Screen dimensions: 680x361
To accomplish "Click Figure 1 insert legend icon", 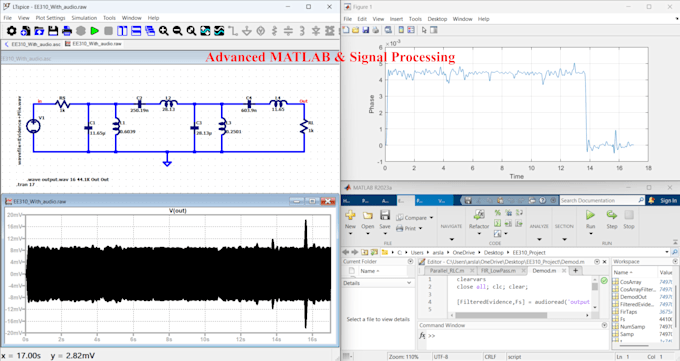I will tap(411, 30).
